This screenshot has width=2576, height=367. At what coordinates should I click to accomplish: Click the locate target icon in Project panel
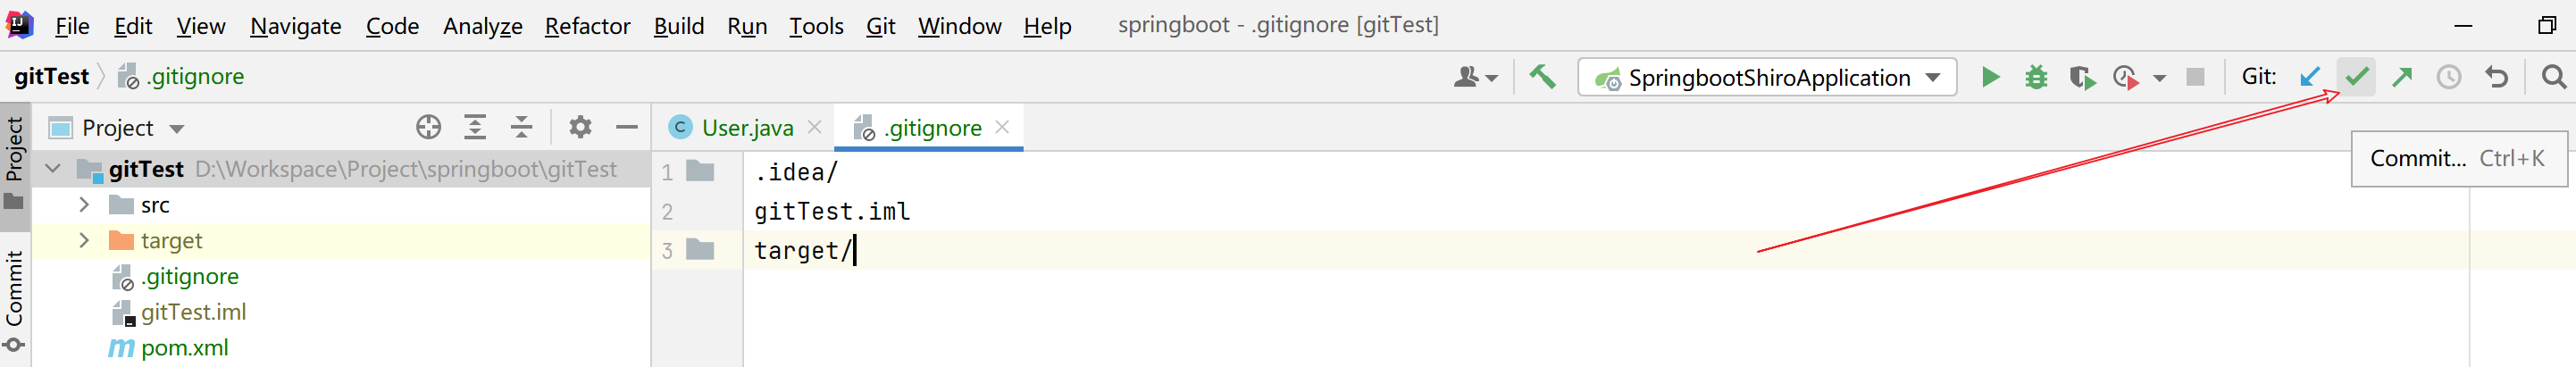coord(428,127)
